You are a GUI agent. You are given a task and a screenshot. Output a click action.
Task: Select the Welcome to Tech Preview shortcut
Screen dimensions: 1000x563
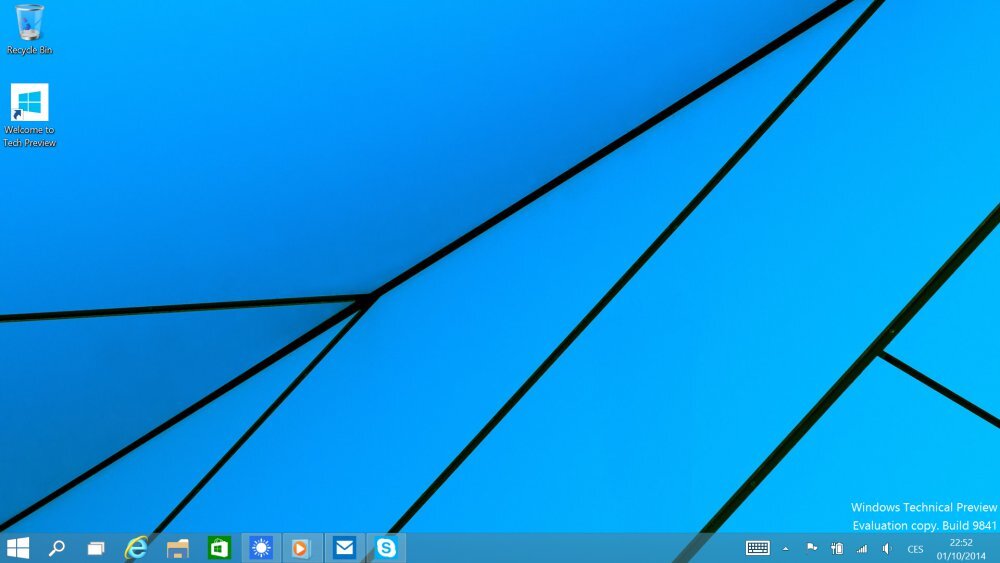click(x=29, y=115)
